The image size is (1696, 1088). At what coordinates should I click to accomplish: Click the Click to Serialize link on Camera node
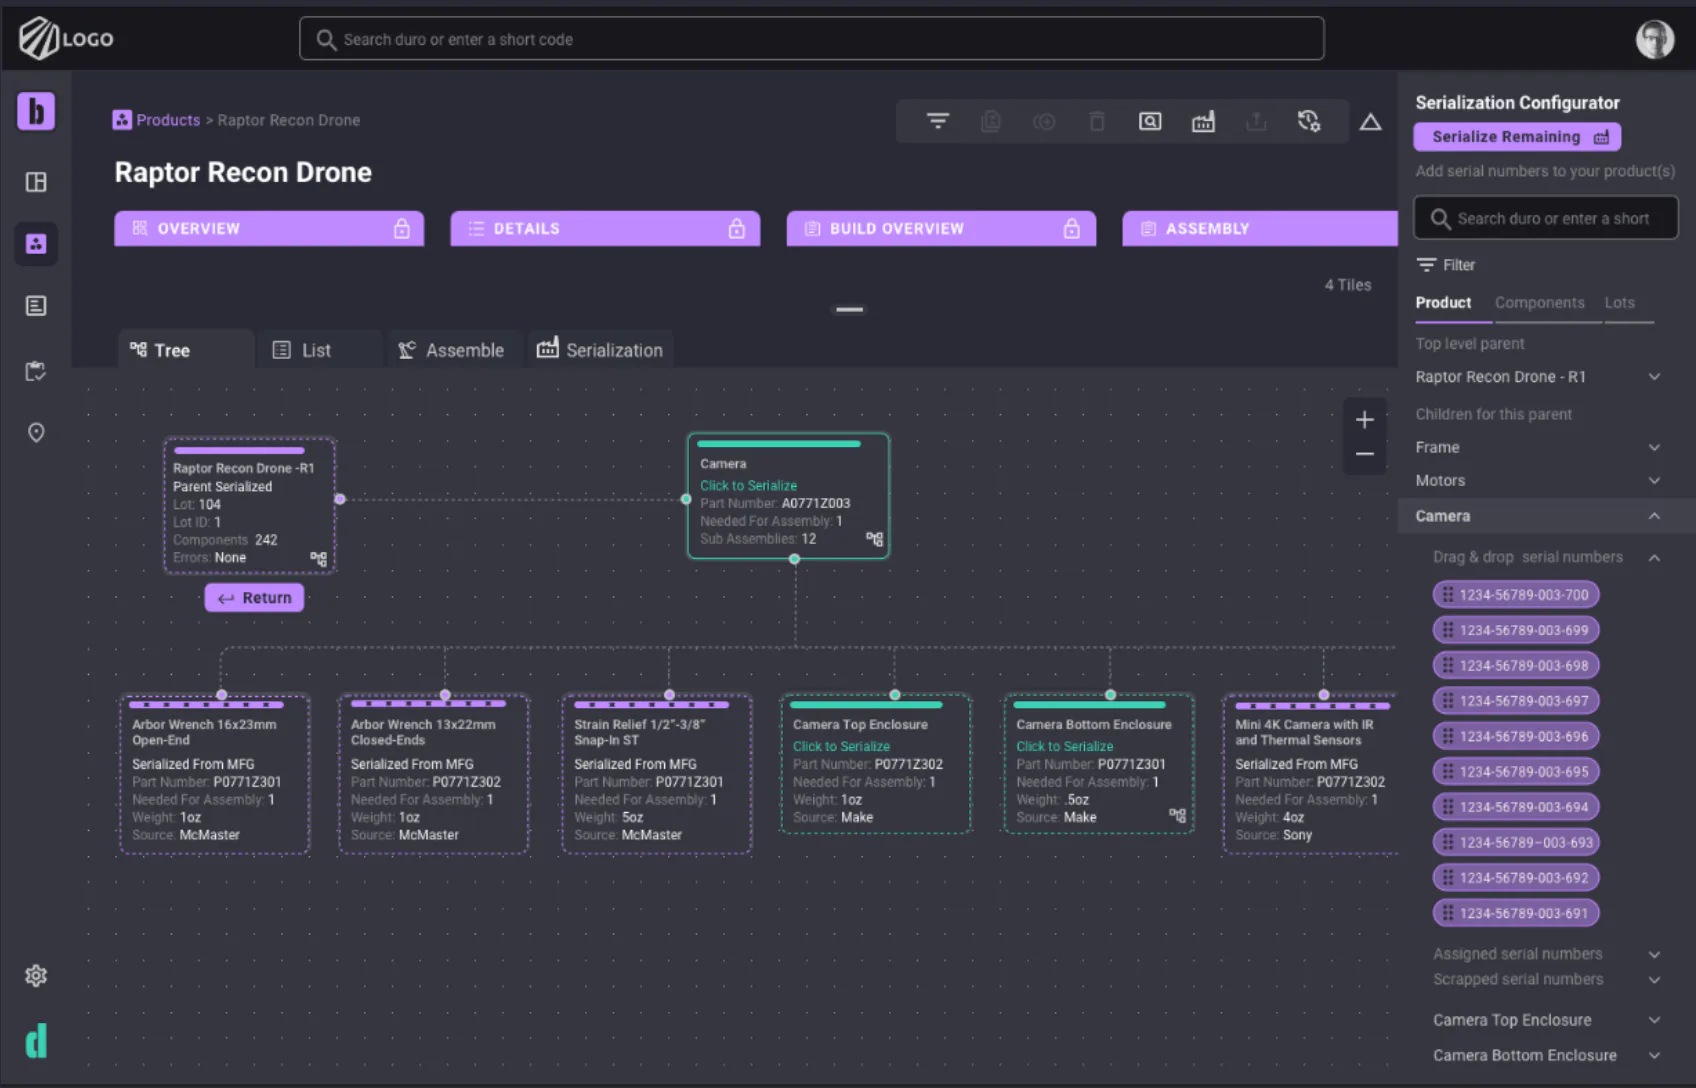click(748, 485)
